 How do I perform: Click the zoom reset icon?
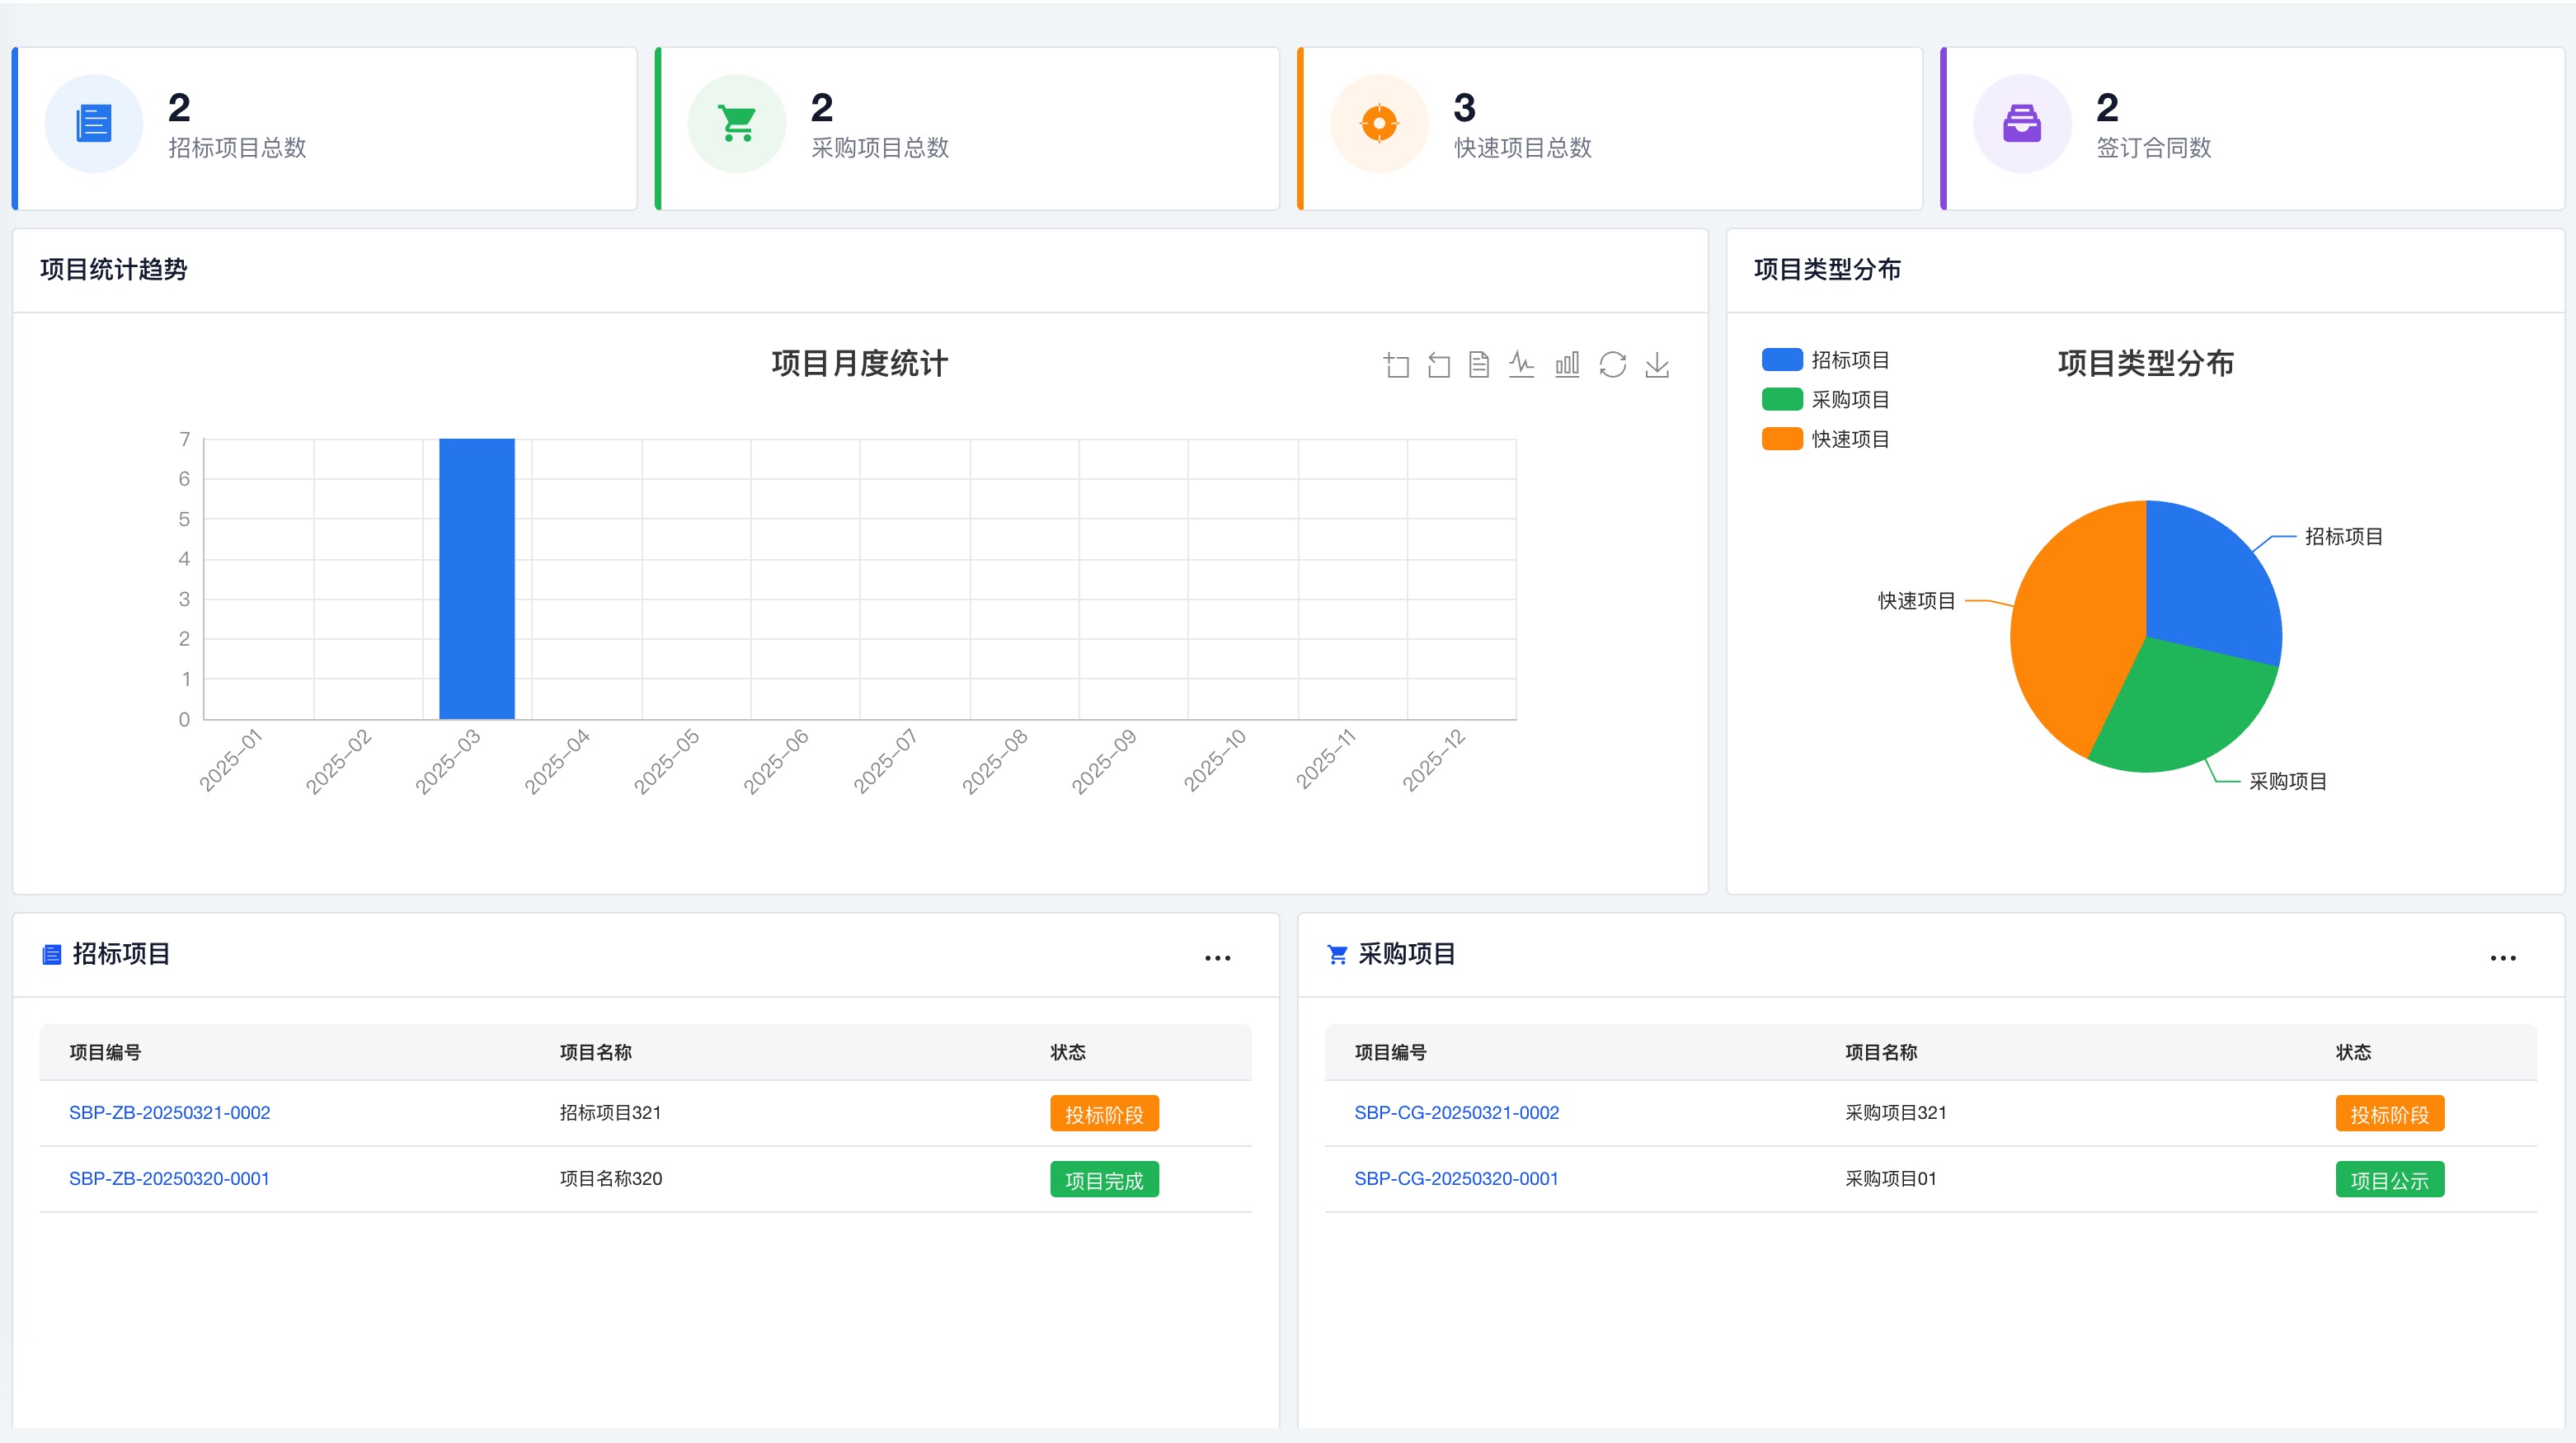[x=1438, y=365]
